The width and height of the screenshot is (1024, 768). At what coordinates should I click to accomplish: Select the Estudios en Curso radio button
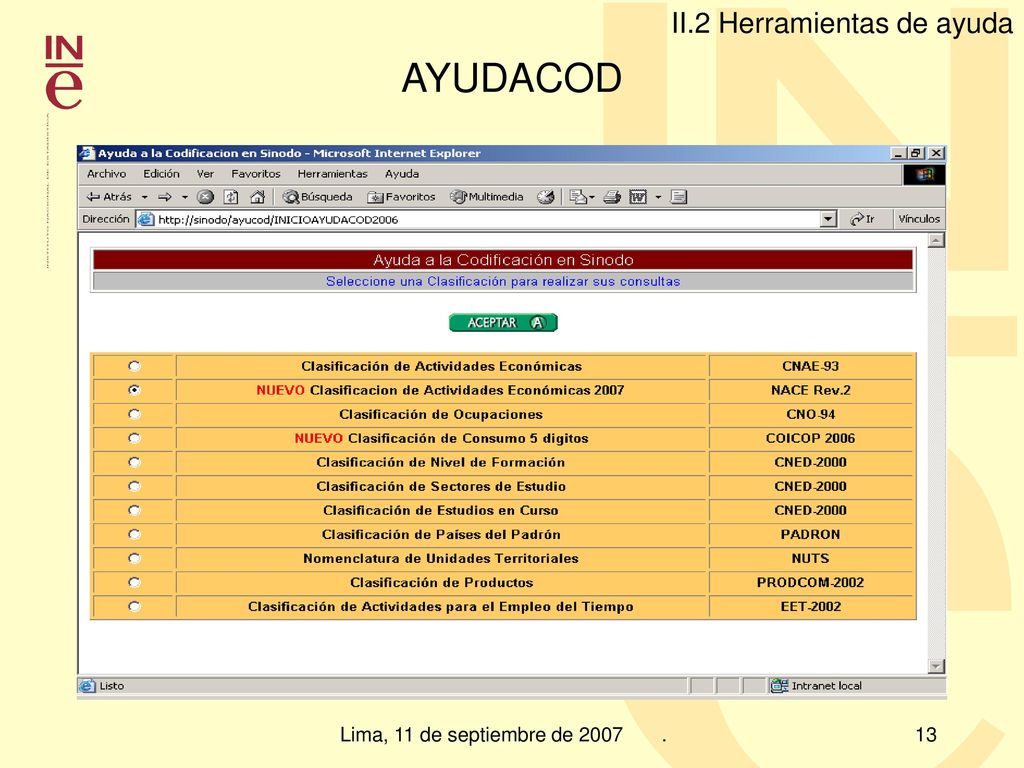[135, 510]
